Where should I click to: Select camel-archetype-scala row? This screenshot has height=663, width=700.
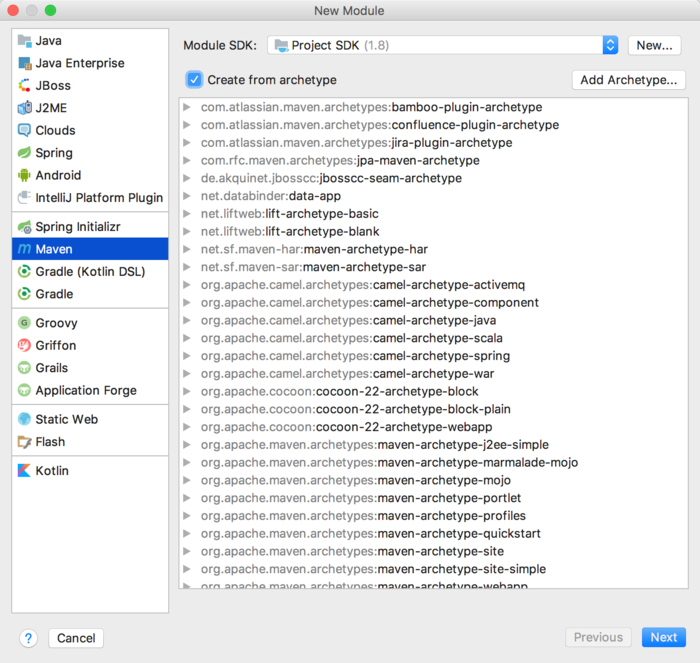(x=433, y=338)
